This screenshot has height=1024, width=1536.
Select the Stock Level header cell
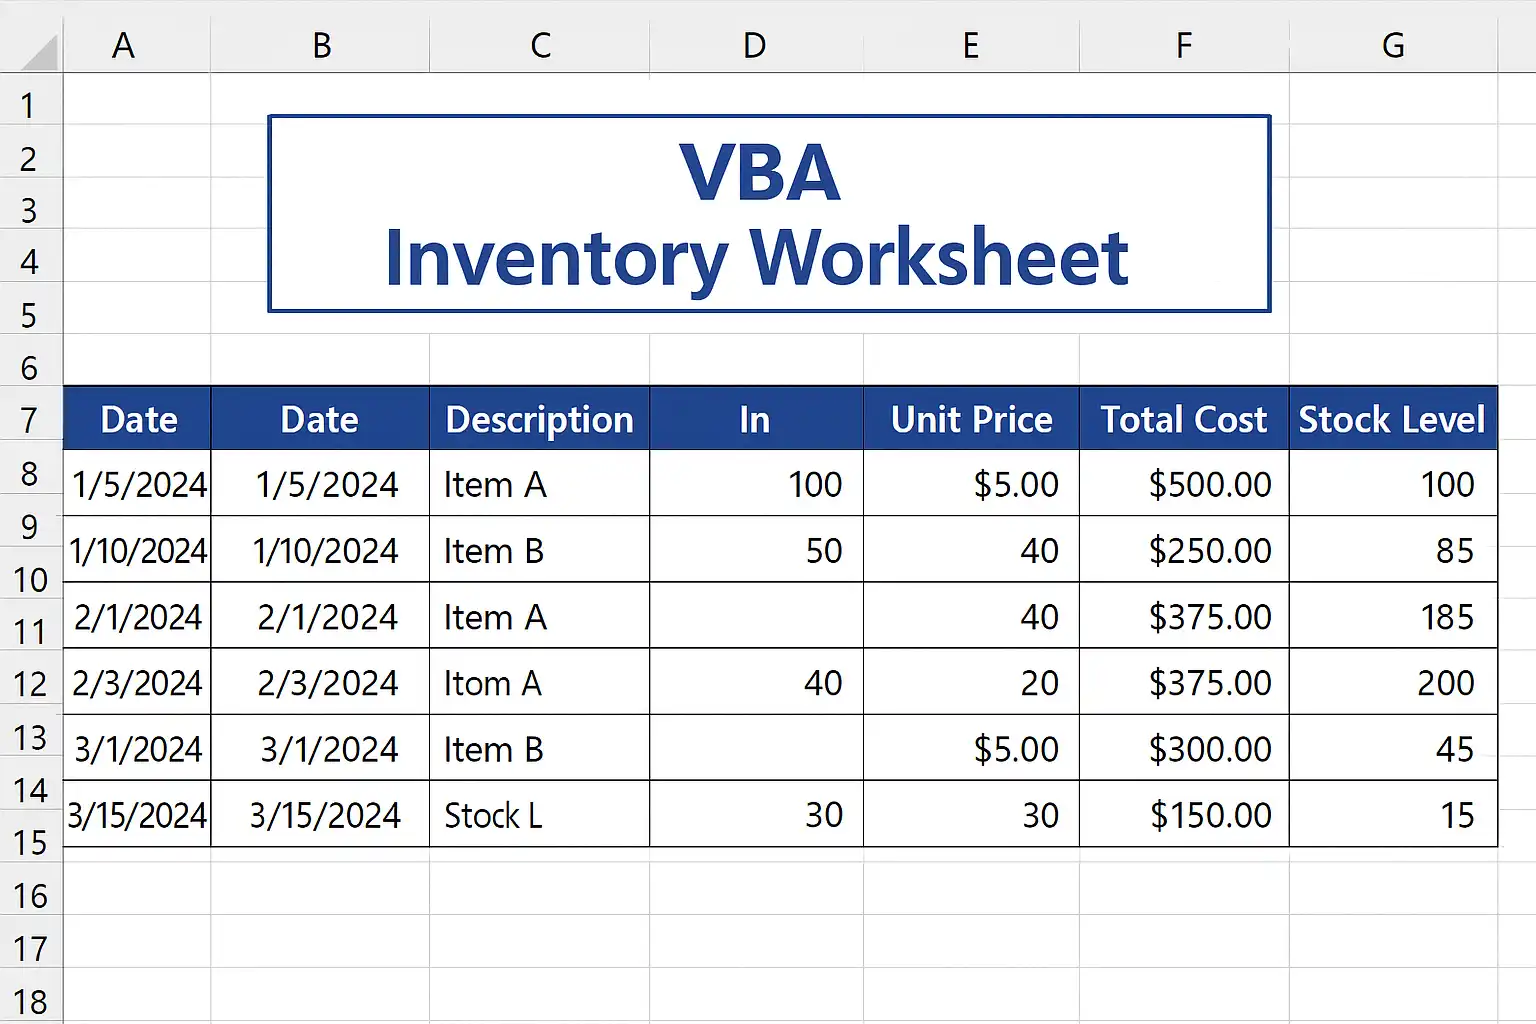coord(1392,420)
